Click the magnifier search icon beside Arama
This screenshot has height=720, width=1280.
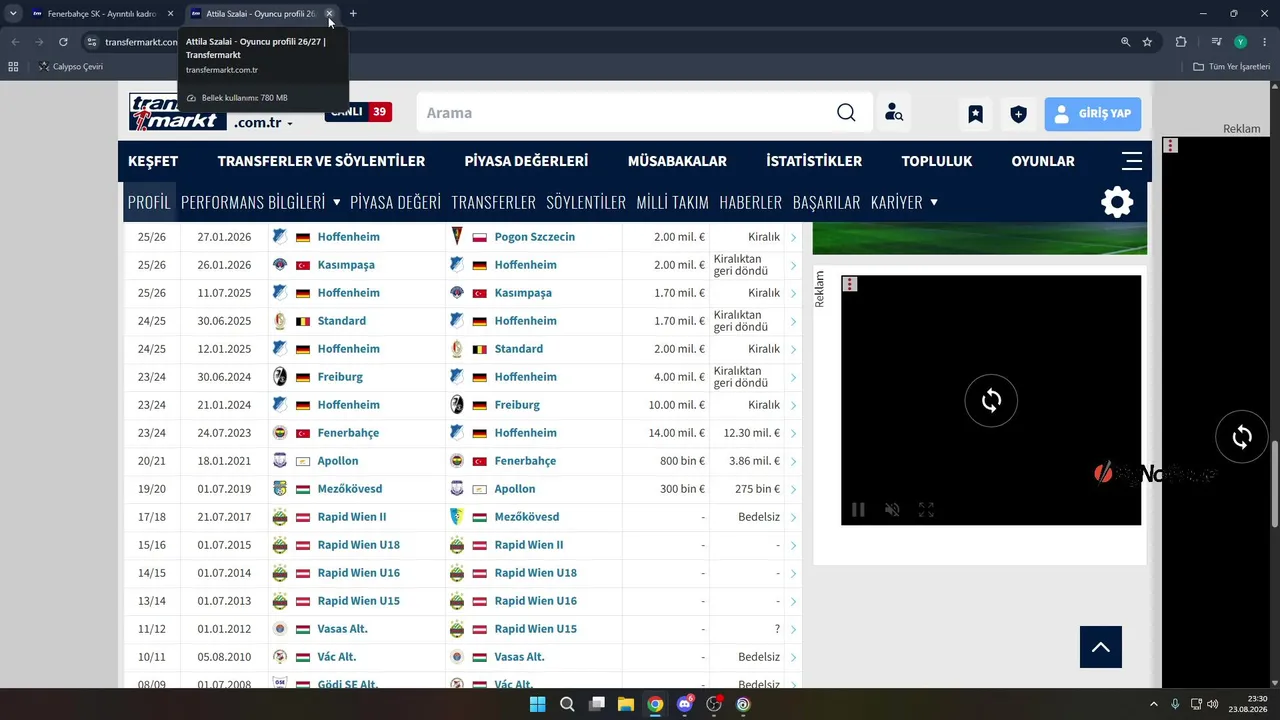(x=846, y=113)
